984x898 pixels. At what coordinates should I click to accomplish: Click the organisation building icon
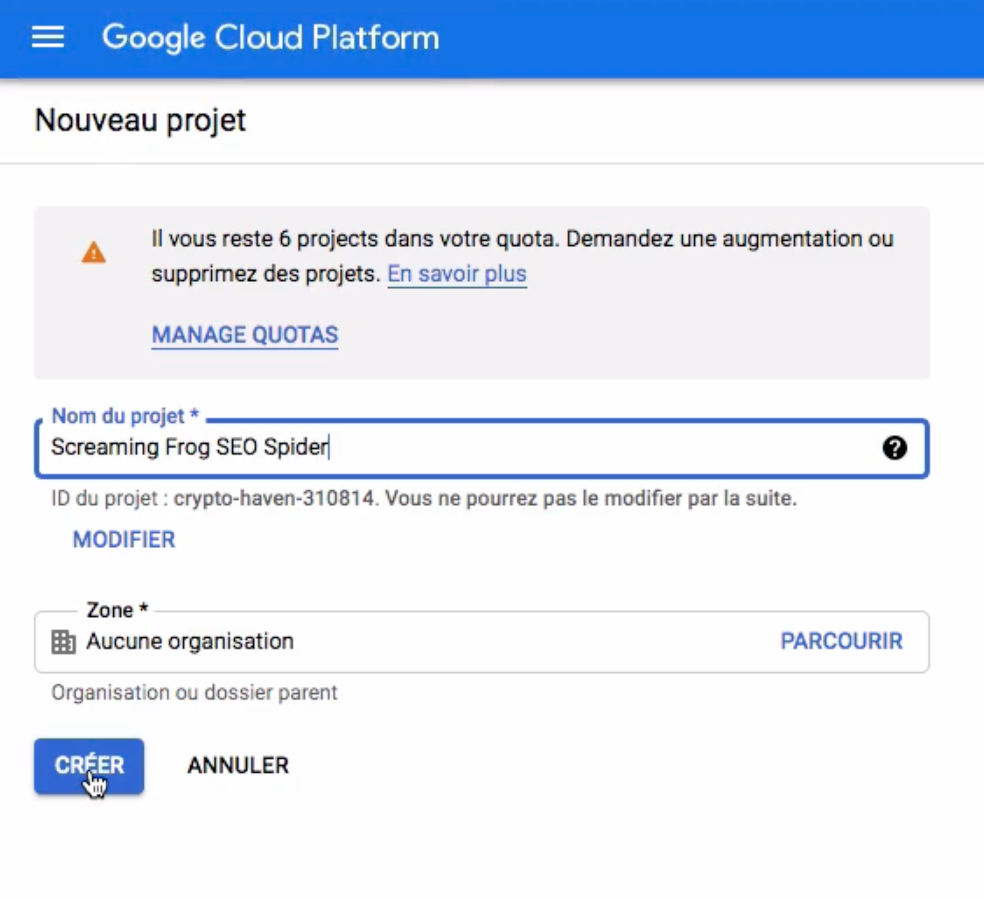coord(63,642)
